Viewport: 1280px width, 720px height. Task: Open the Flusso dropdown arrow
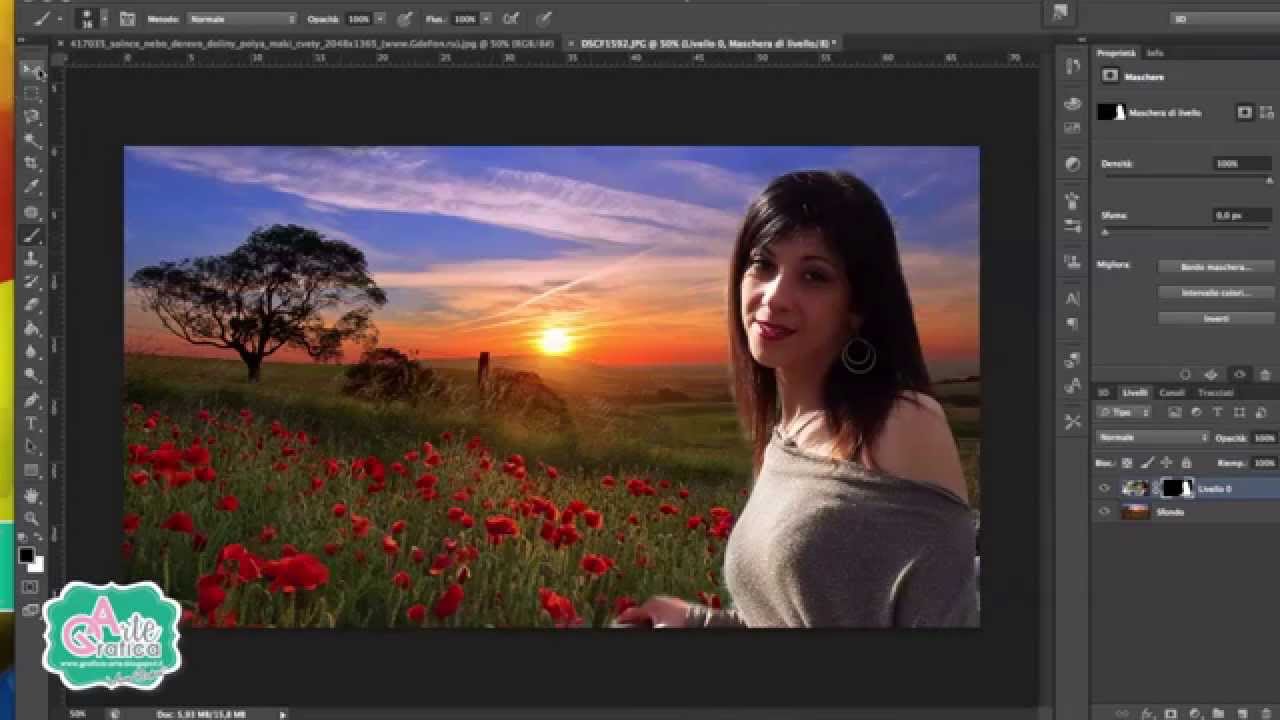pos(485,19)
